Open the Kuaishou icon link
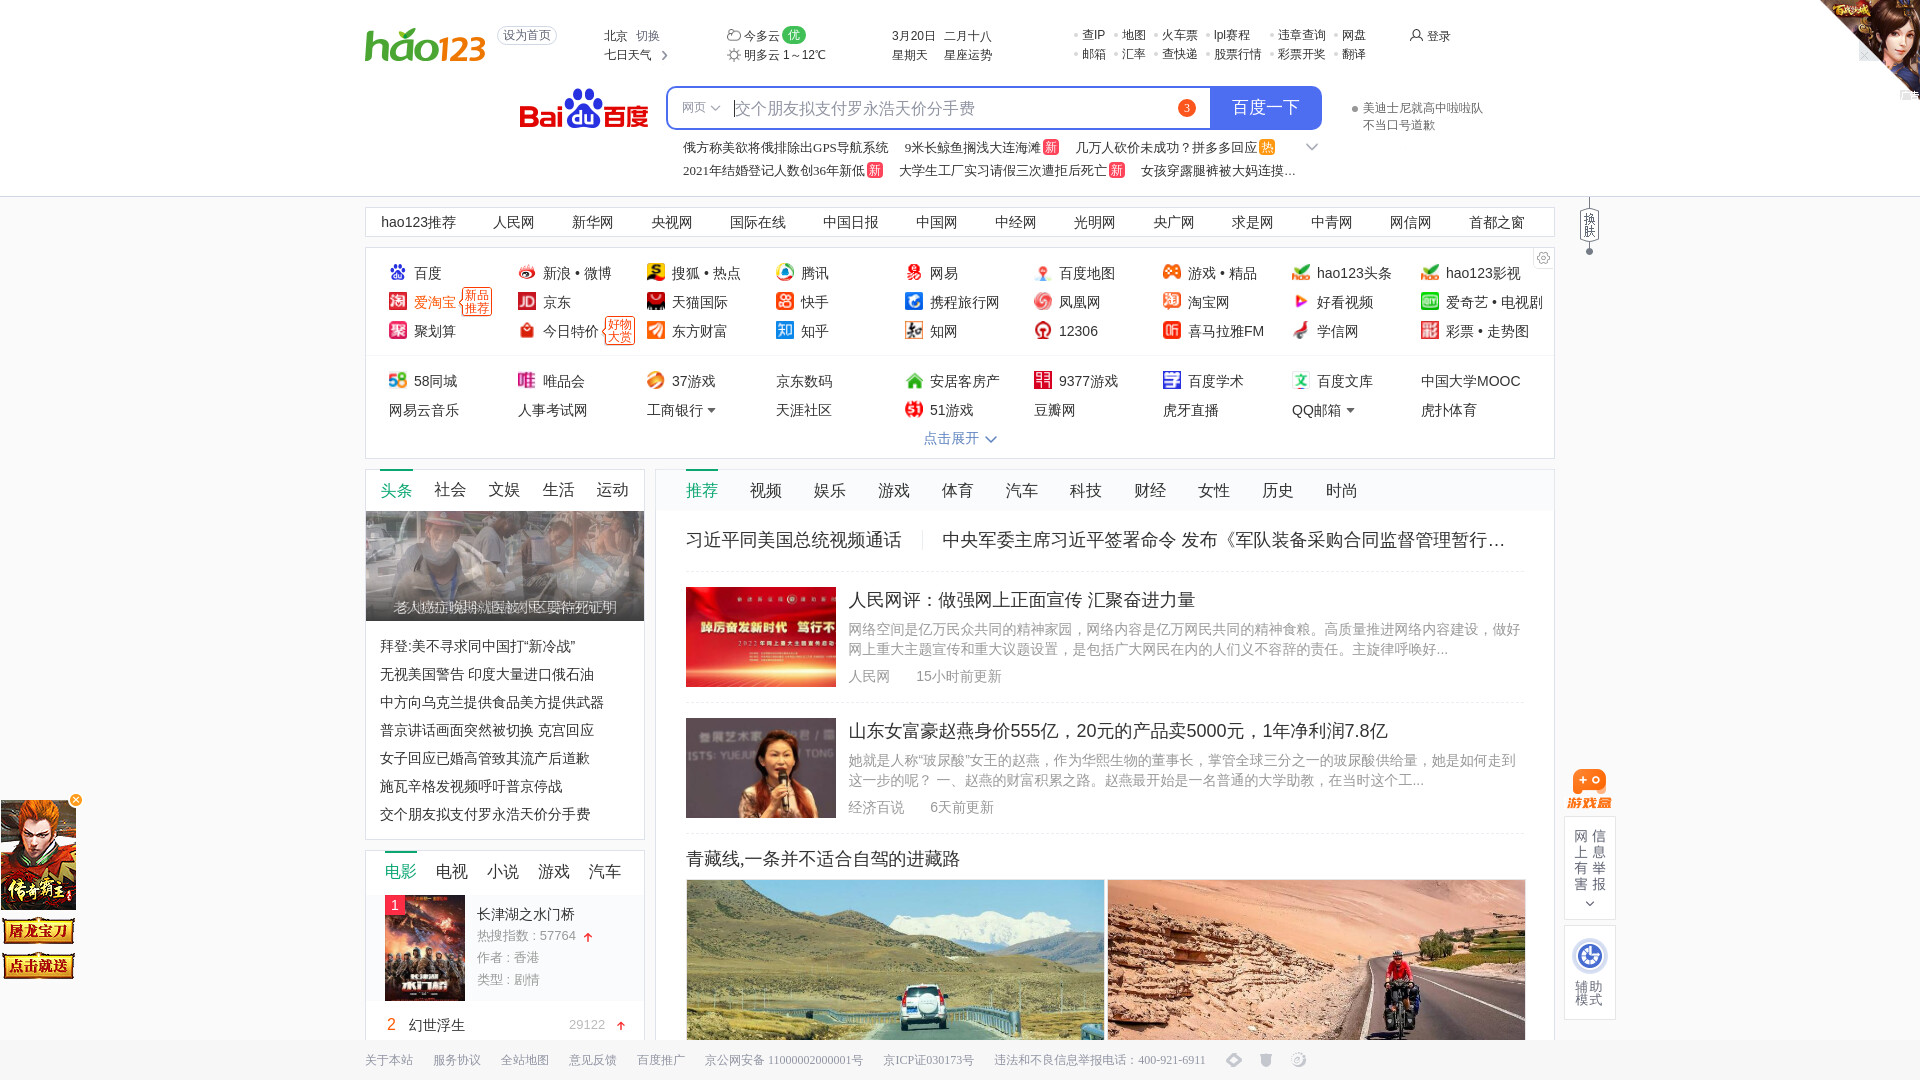 pyautogui.click(x=785, y=301)
